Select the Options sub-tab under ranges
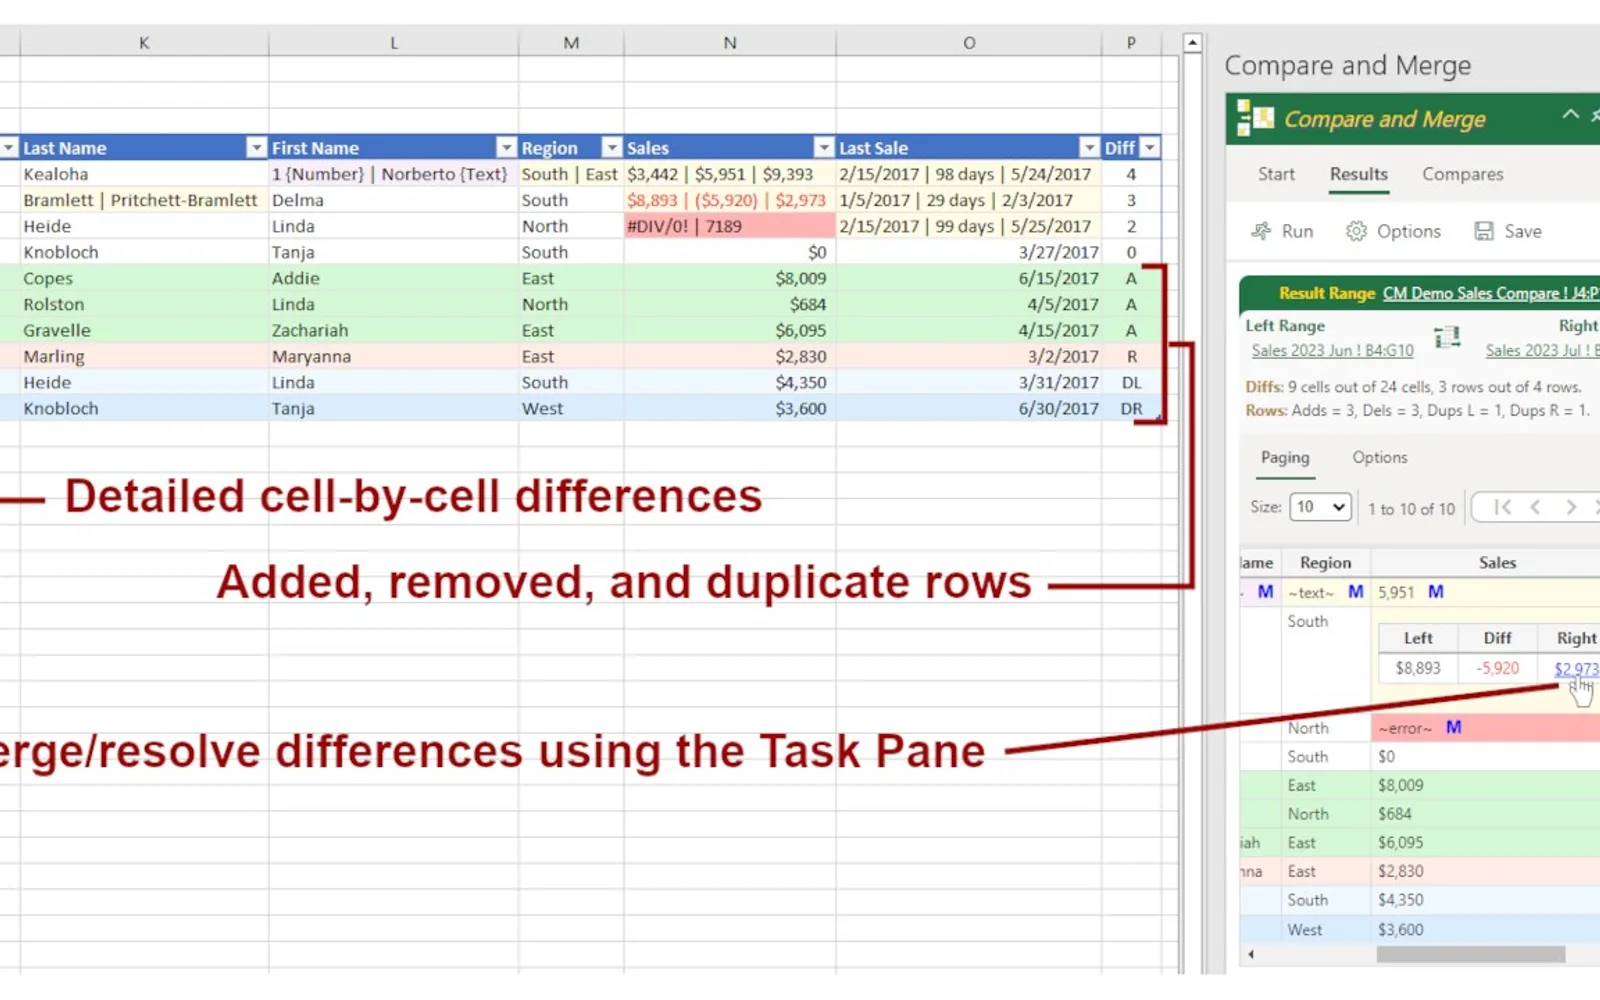 1379,457
